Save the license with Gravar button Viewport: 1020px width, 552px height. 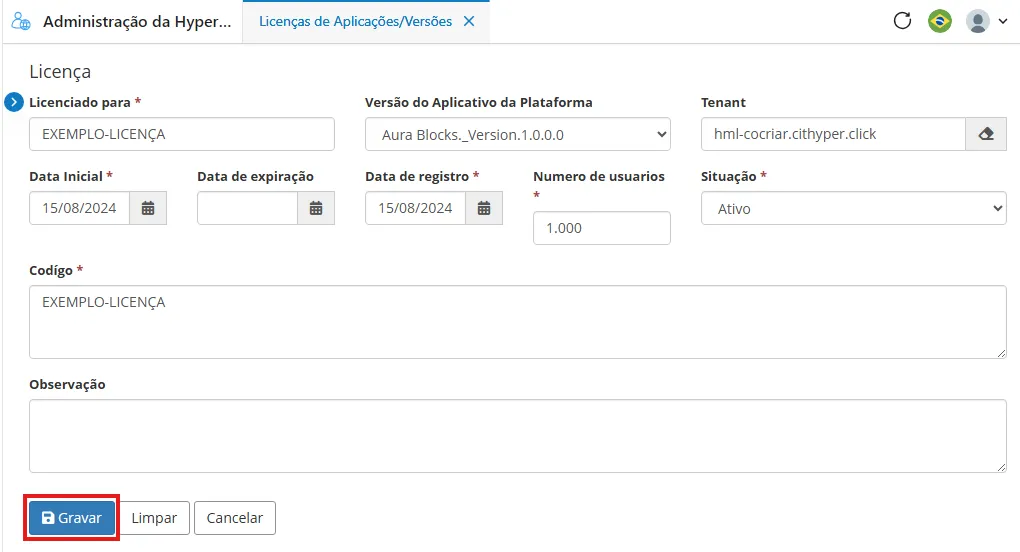pyautogui.click(x=72, y=518)
